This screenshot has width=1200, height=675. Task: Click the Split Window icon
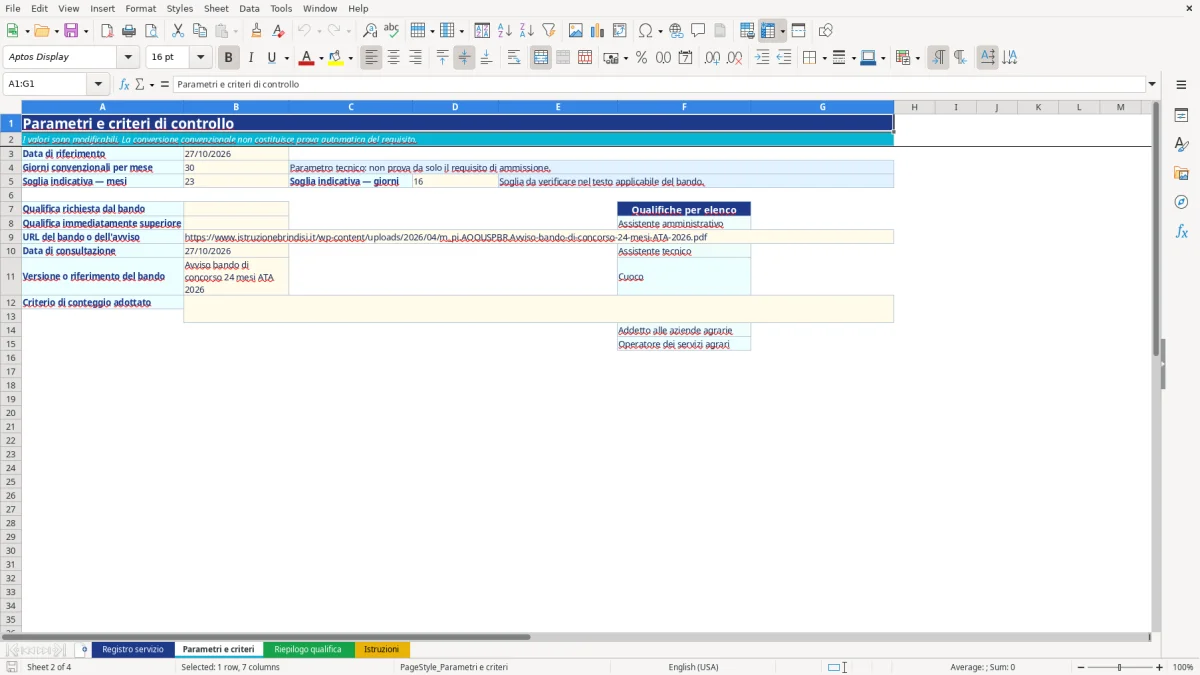click(799, 31)
